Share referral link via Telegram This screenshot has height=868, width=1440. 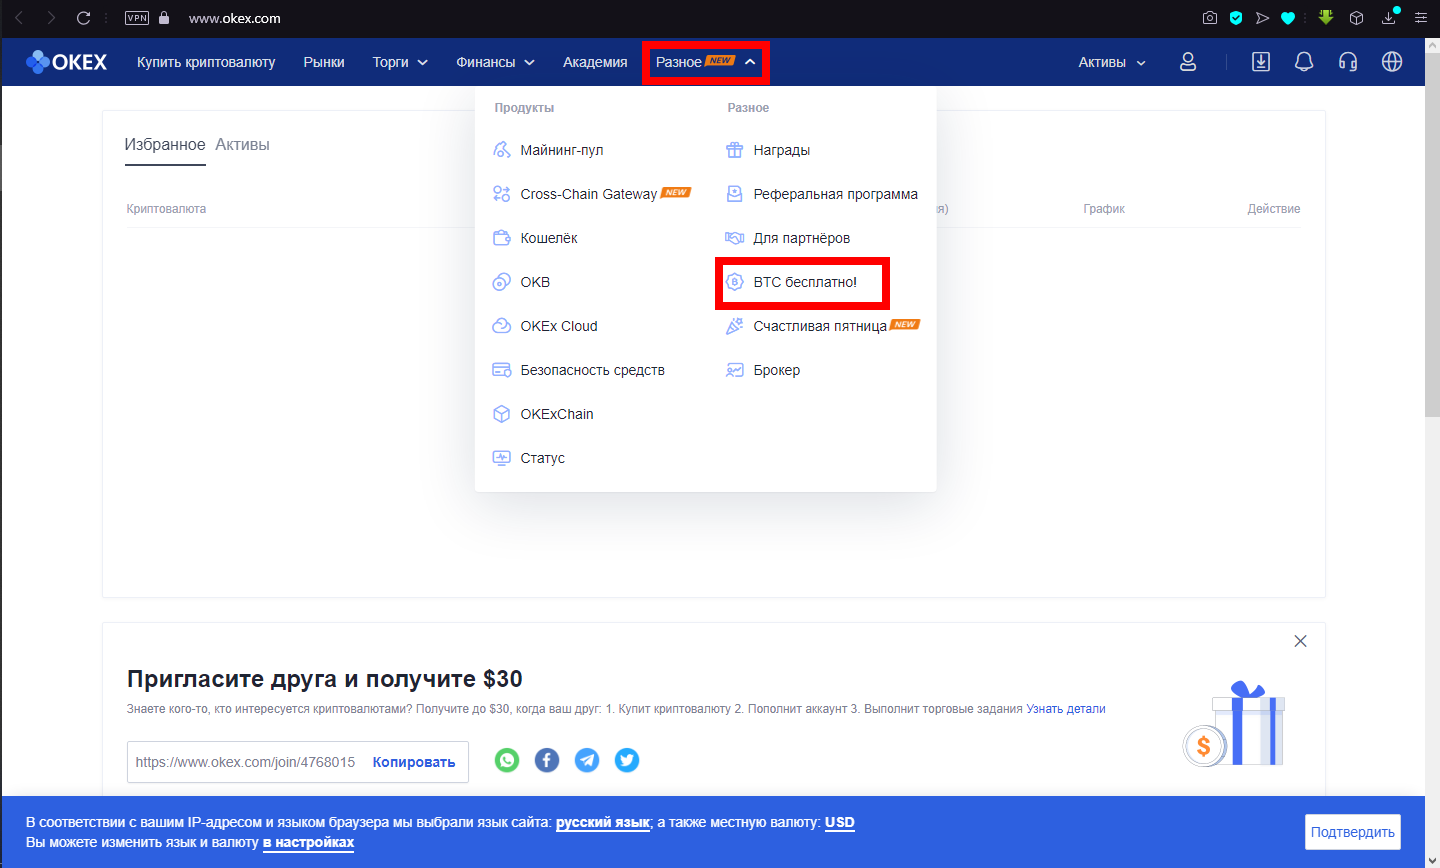tap(587, 760)
